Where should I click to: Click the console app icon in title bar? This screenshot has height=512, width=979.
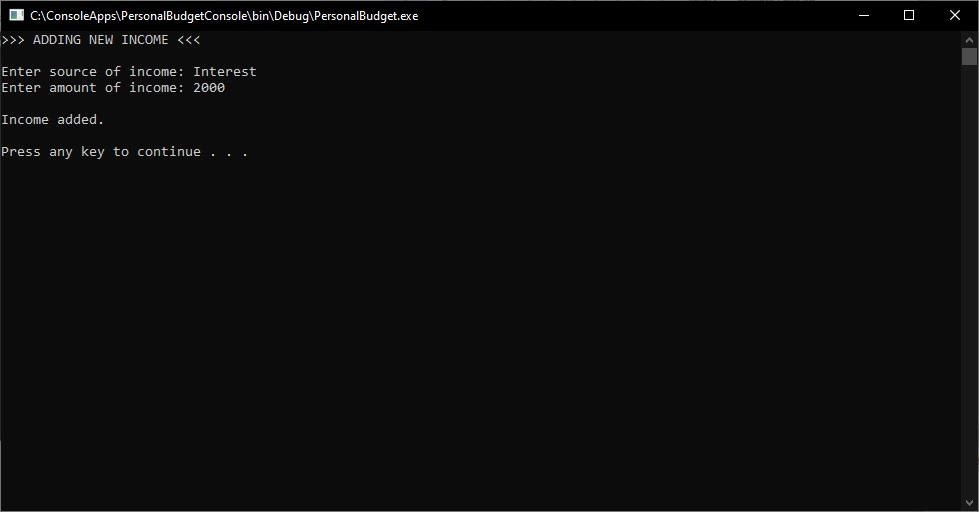[x=16, y=15]
